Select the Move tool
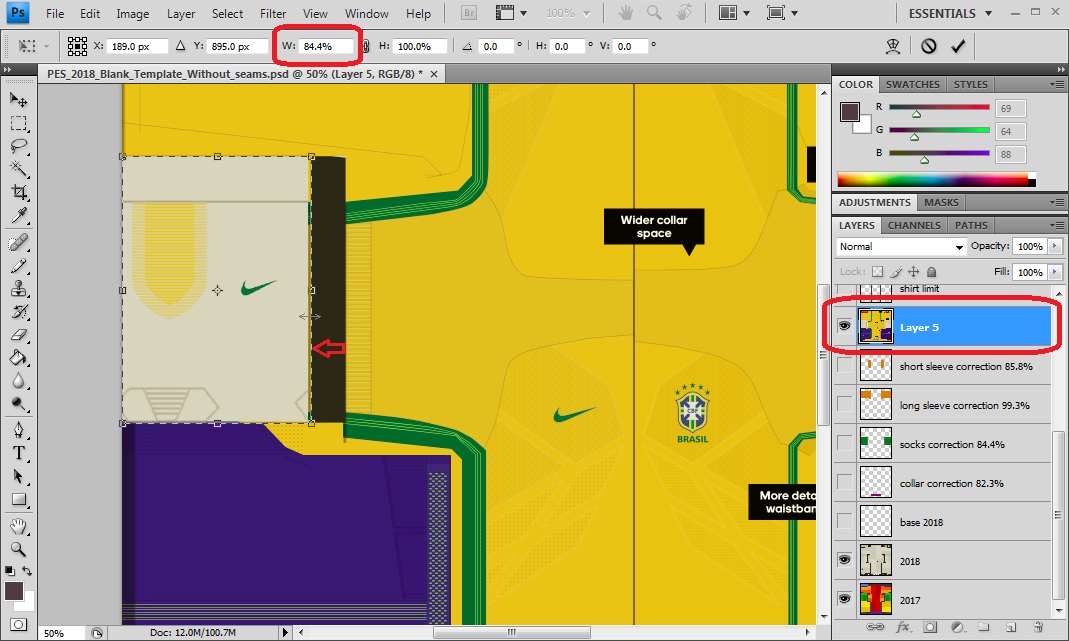 (18, 100)
